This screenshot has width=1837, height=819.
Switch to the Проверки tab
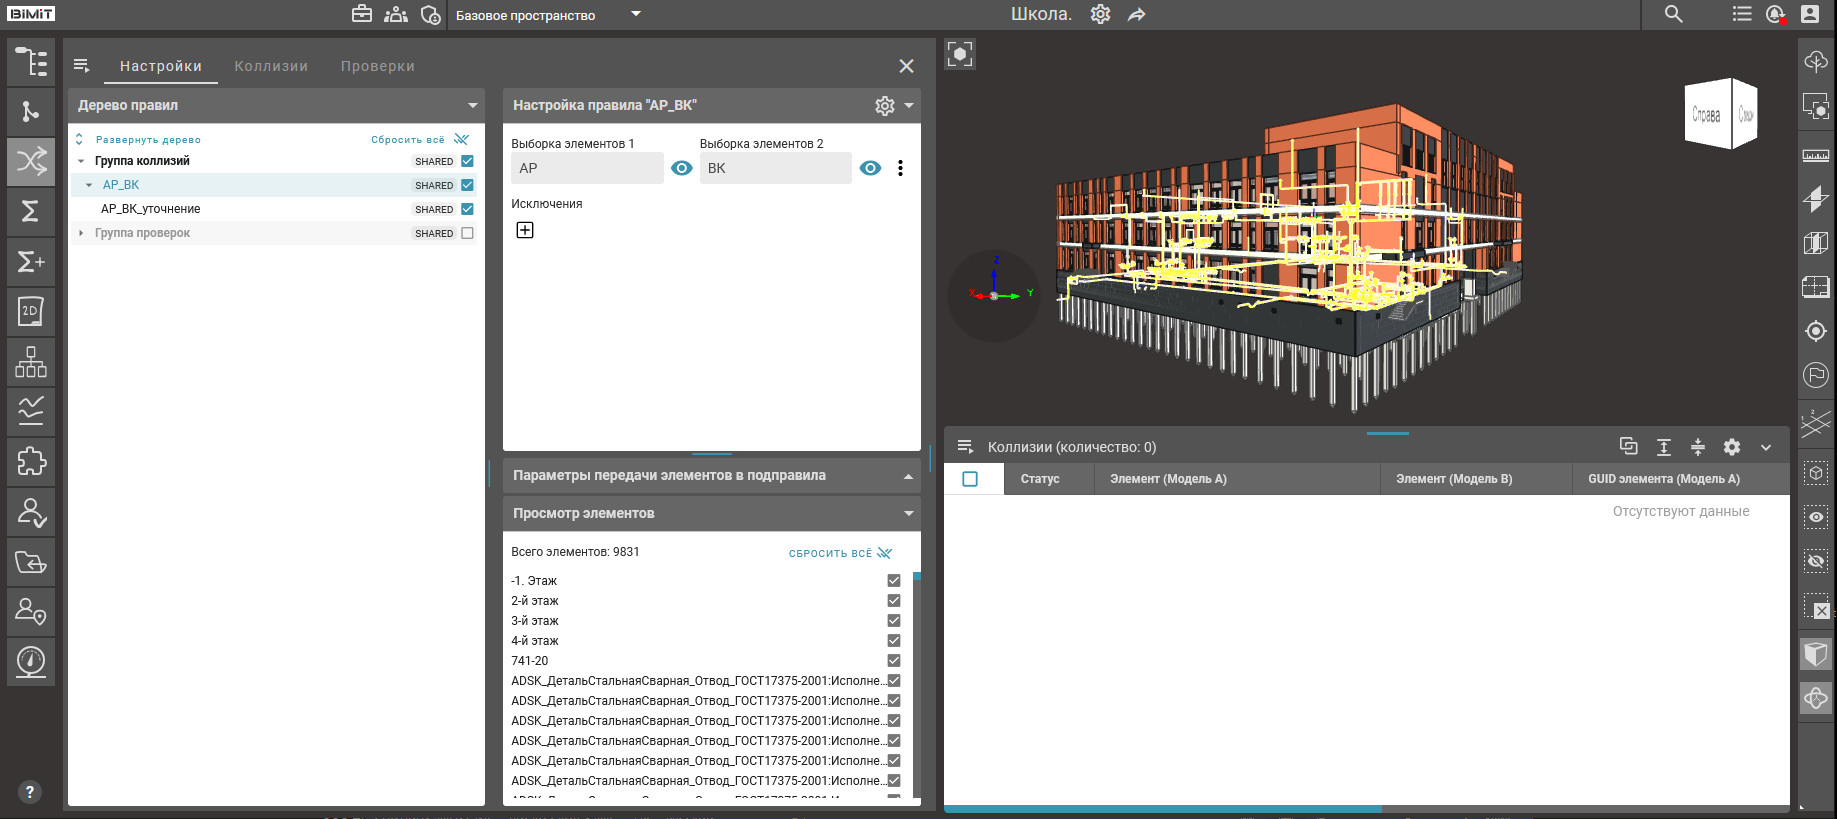(377, 66)
